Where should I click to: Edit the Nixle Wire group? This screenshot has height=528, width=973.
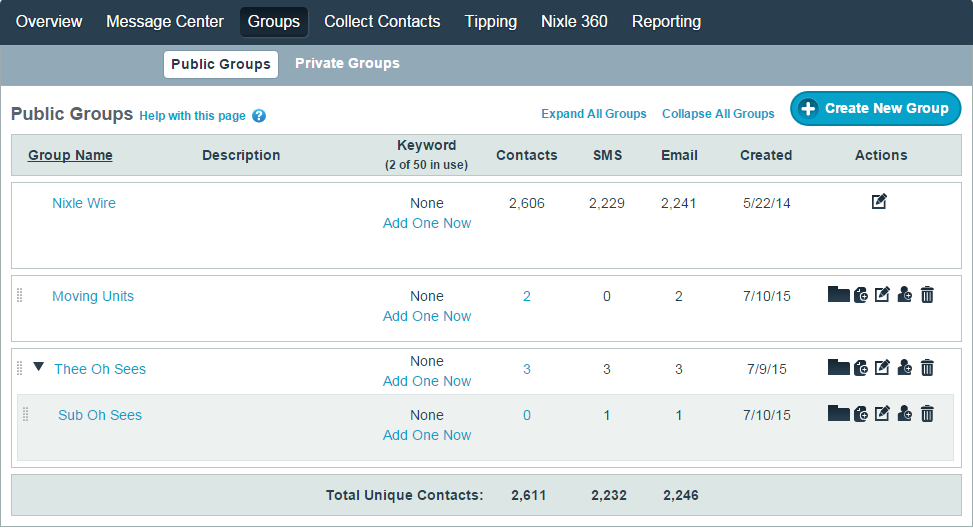[x=879, y=201]
